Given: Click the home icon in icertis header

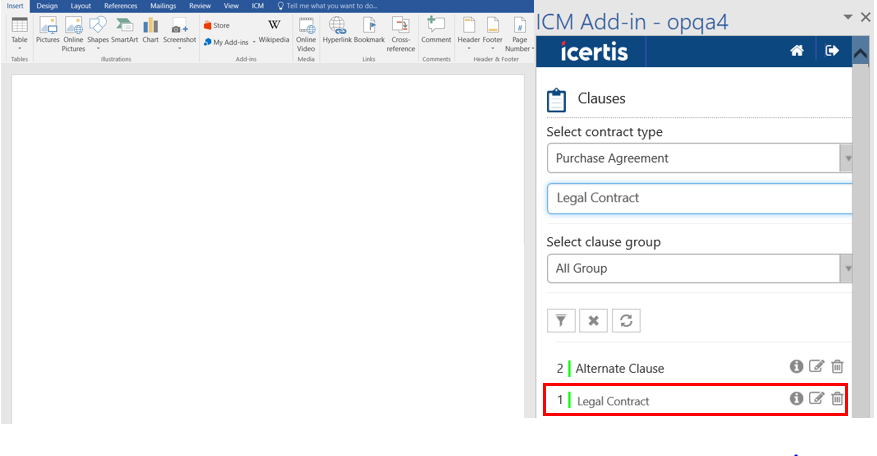Looking at the screenshot, I should (x=797, y=51).
